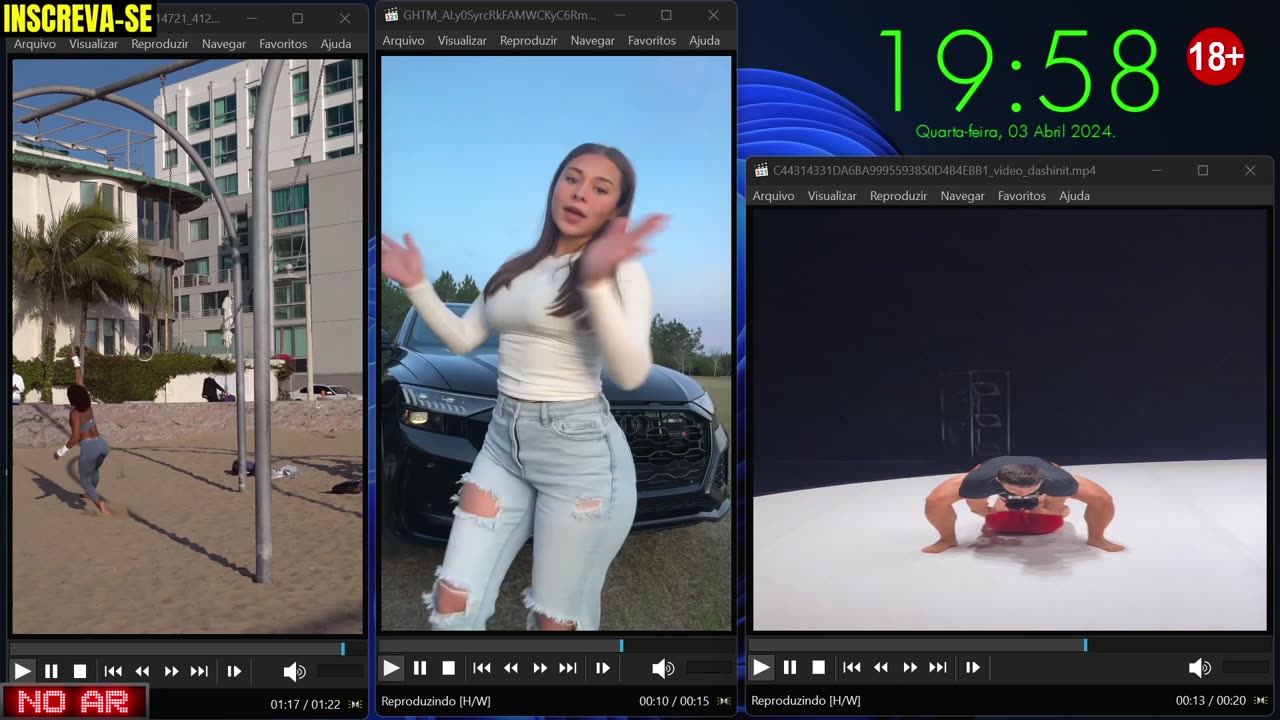Image resolution: width=1280 pixels, height=720 pixels.
Task: Pause the video in the GHTM_ALy0 window
Action: click(x=420, y=667)
